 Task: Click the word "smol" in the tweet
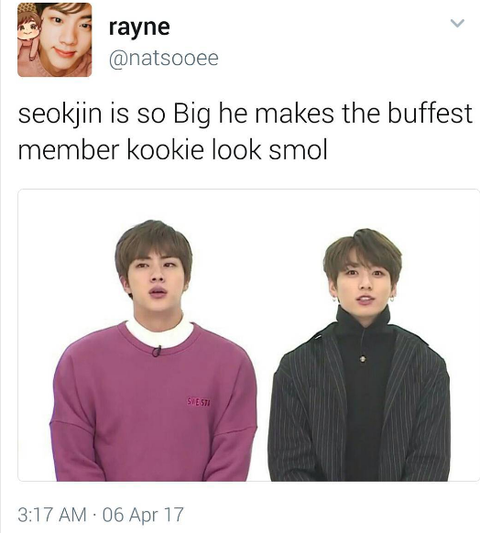(298, 149)
